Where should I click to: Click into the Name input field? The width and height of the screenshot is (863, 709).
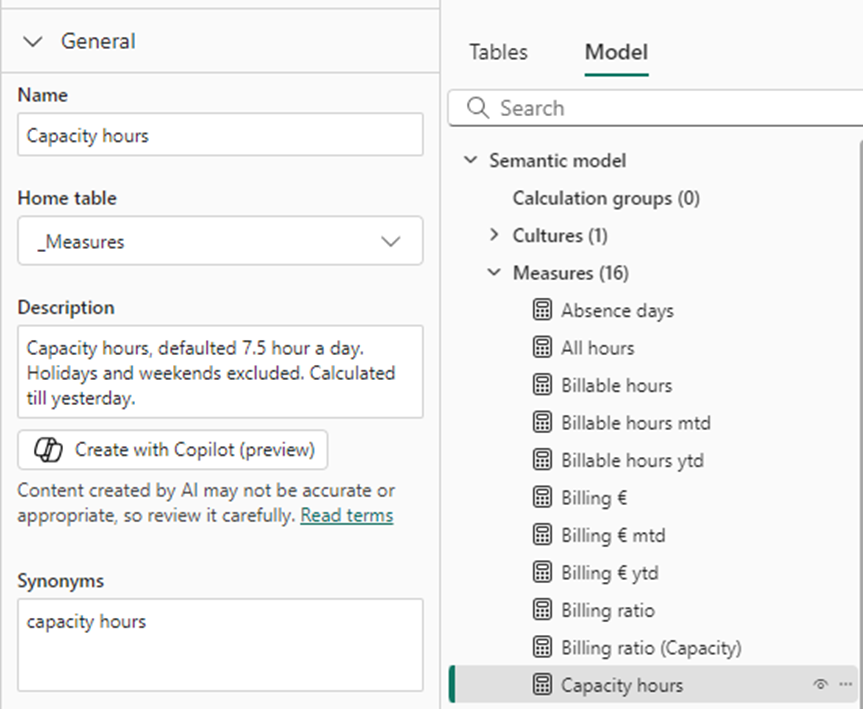[x=220, y=135]
